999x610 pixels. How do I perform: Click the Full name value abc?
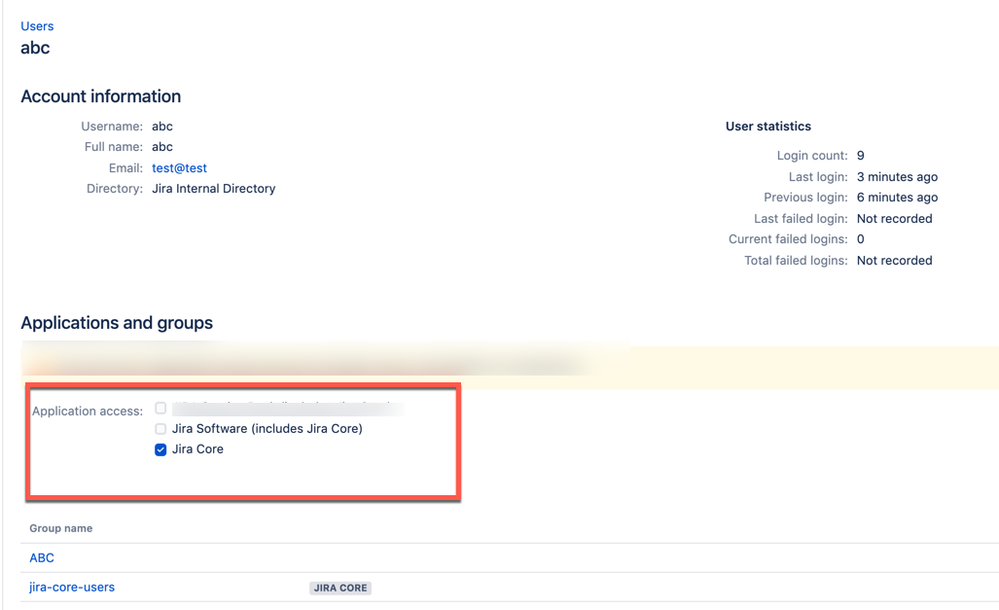(x=162, y=147)
